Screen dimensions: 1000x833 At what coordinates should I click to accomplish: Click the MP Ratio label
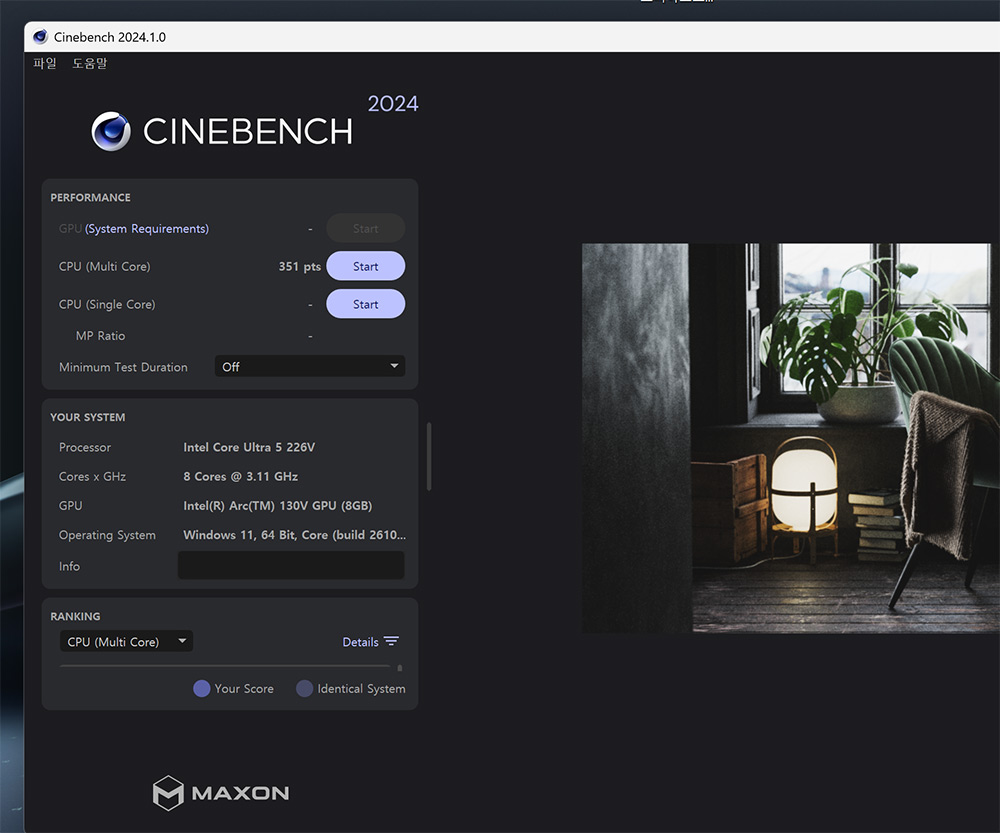(100, 335)
